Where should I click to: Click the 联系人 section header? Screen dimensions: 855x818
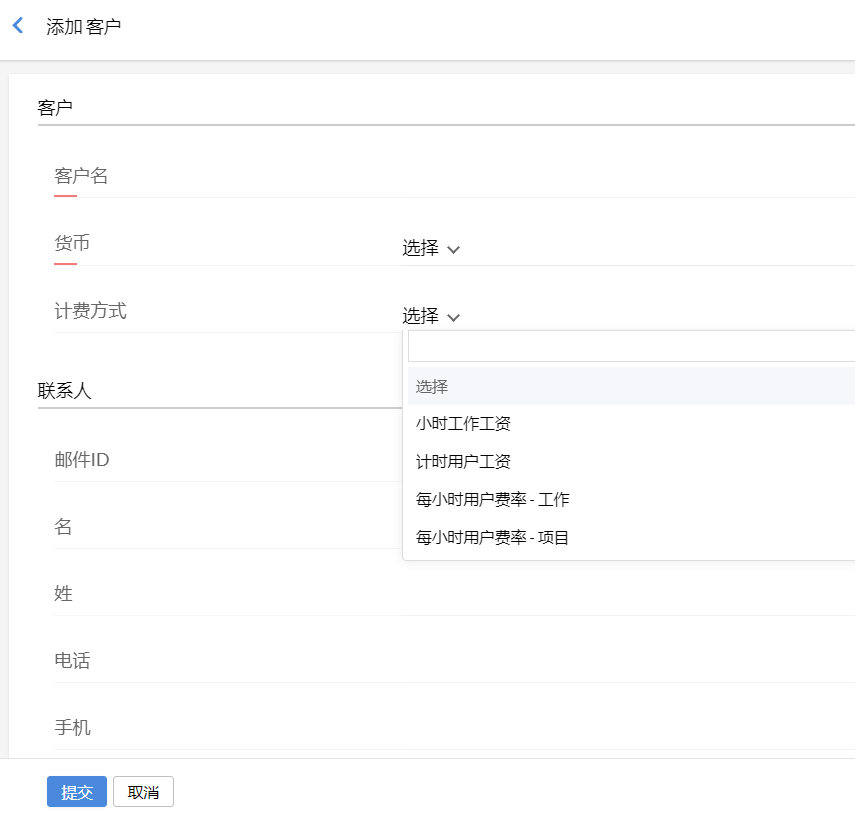[x=65, y=391]
